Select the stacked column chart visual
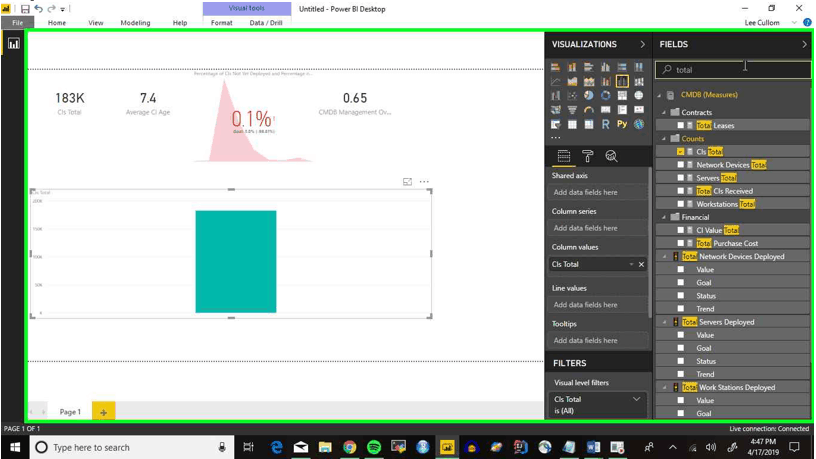Image resolution: width=816 pixels, height=459 pixels. 572,67
